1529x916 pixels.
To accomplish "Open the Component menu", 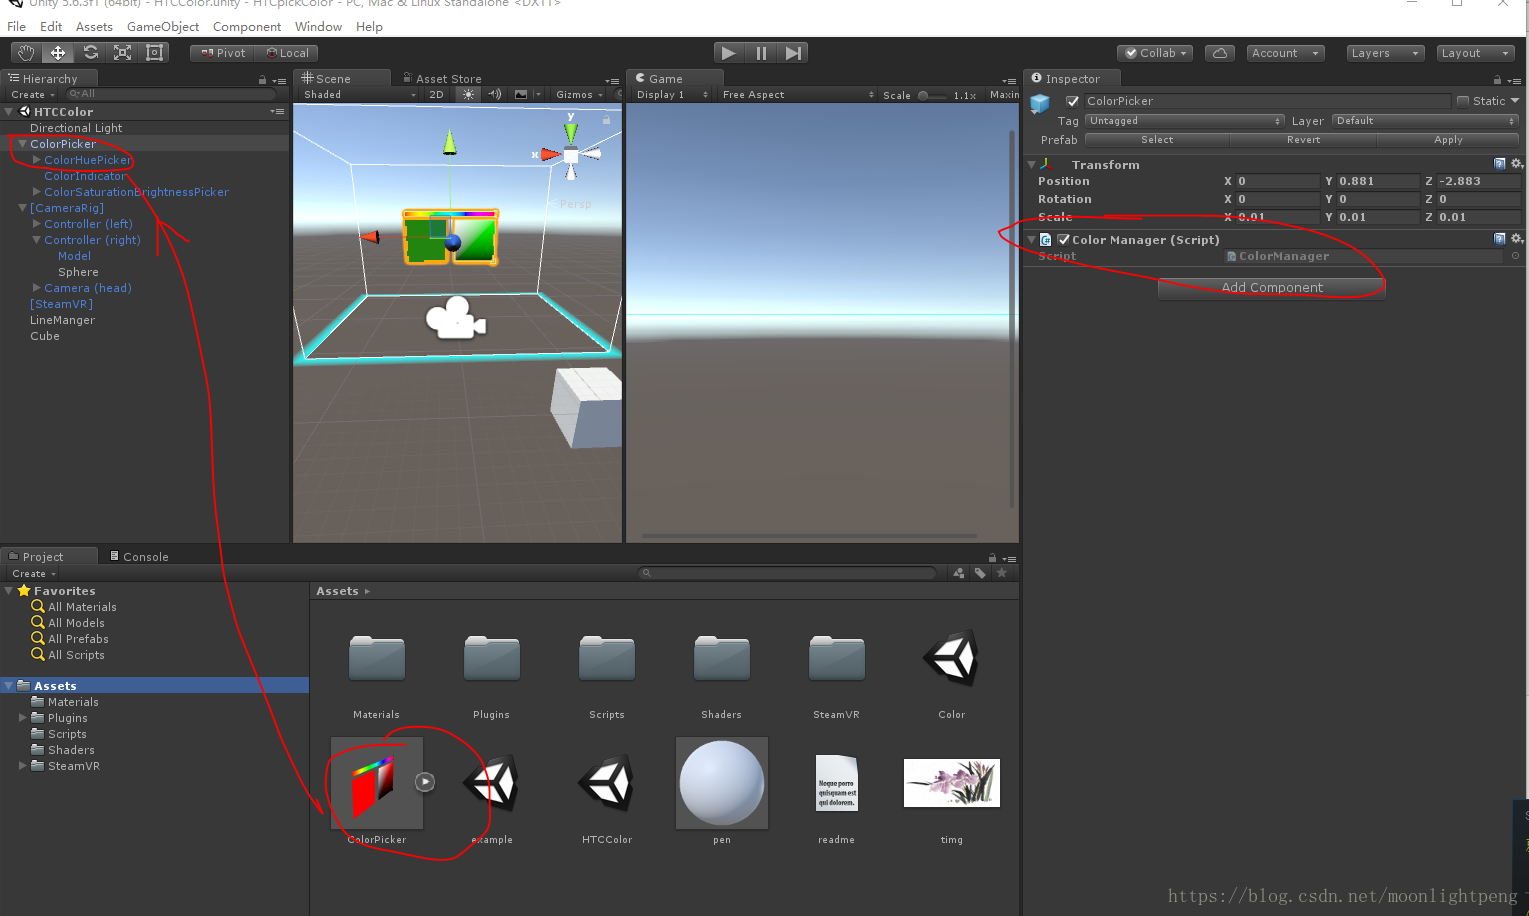I will [x=247, y=27].
